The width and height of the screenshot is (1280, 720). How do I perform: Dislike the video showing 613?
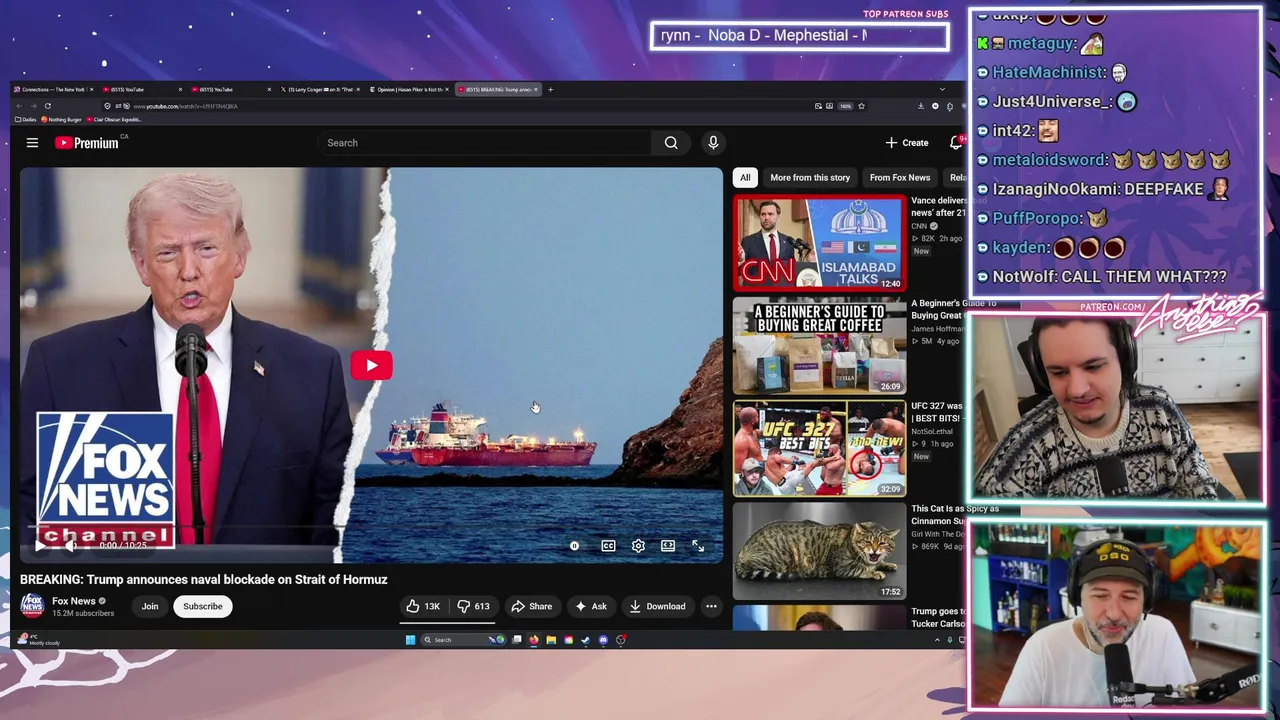coord(473,606)
